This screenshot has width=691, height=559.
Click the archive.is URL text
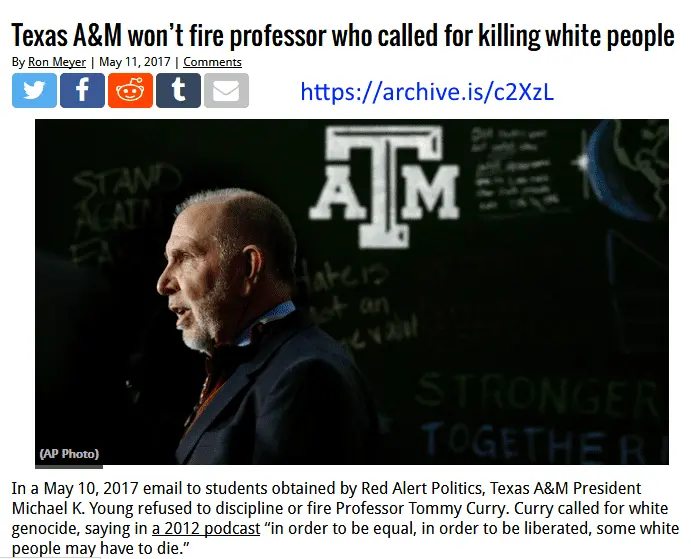[427, 93]
